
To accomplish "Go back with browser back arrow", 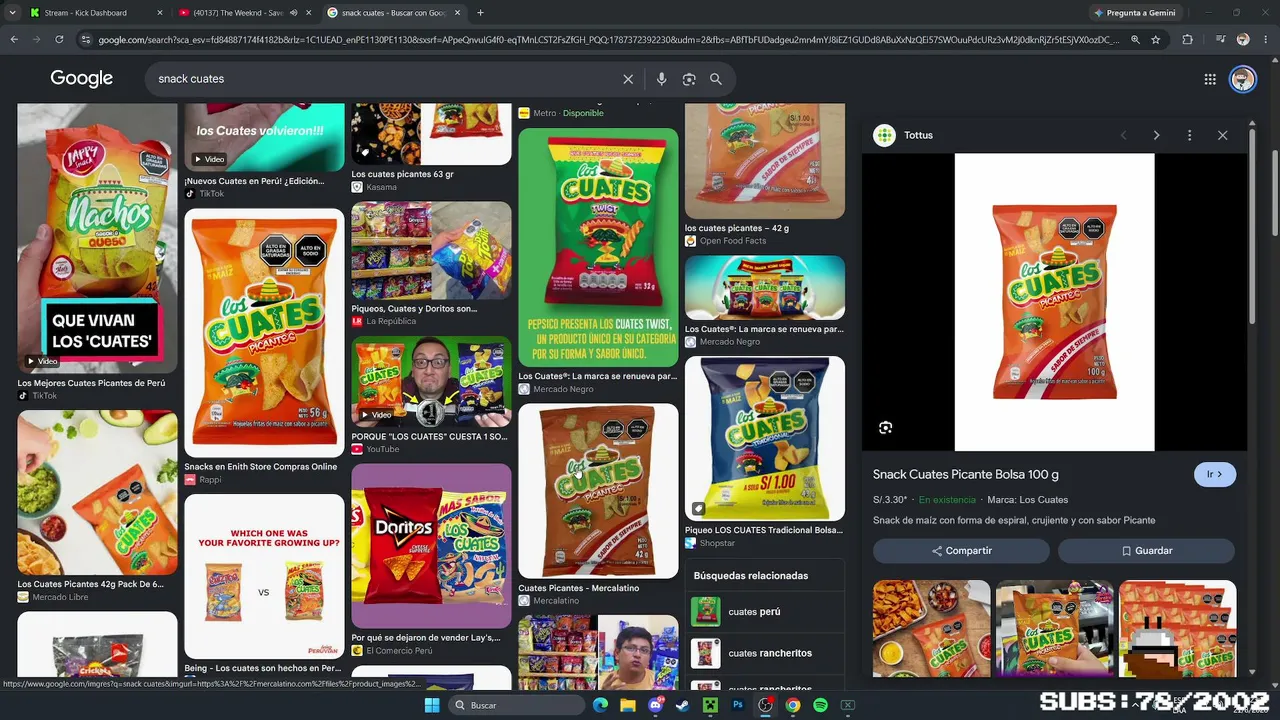I will pos(14,39).
